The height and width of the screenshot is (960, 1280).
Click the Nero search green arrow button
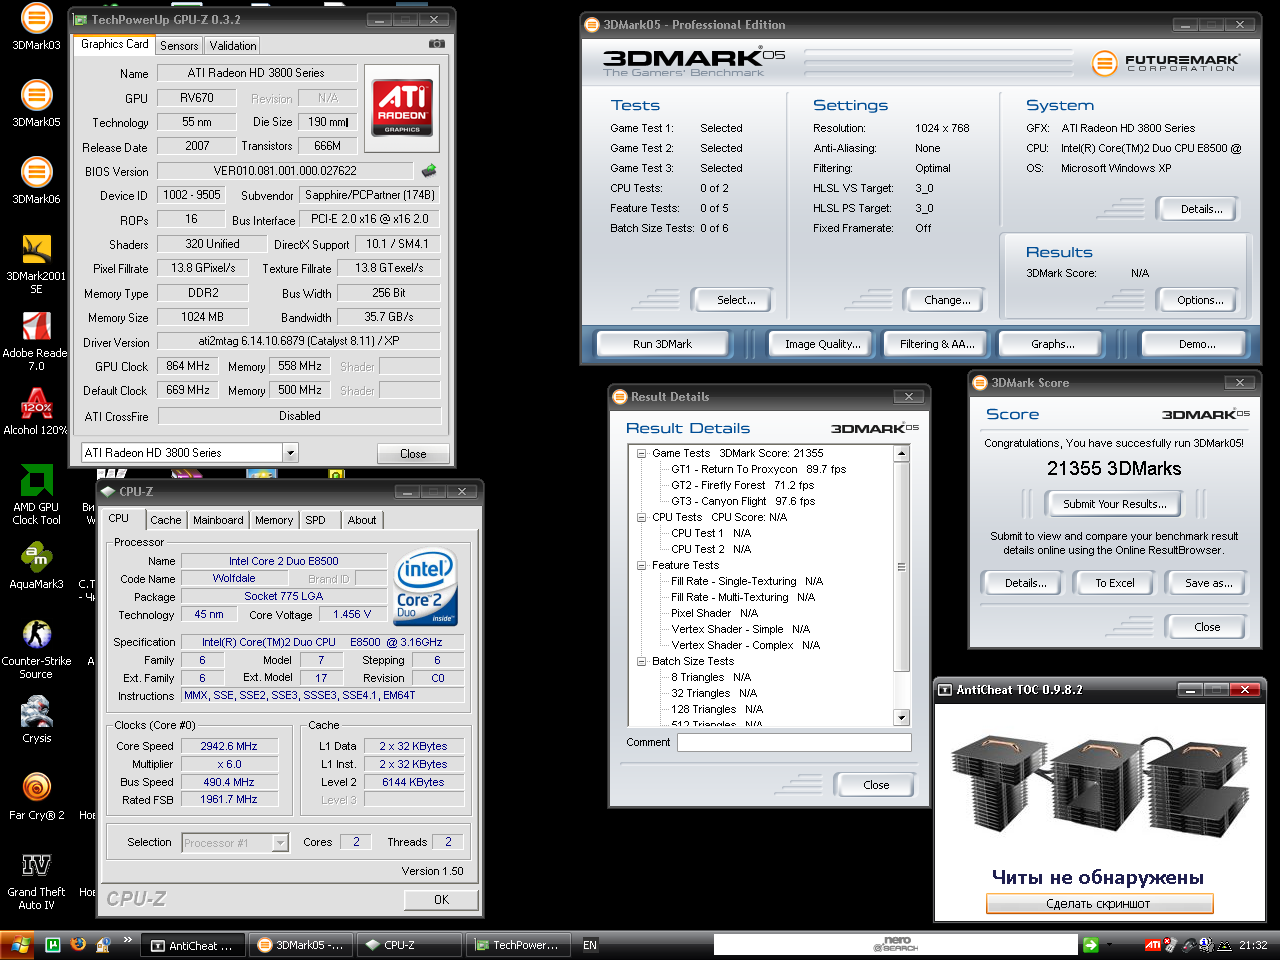tap(1090, 945)
